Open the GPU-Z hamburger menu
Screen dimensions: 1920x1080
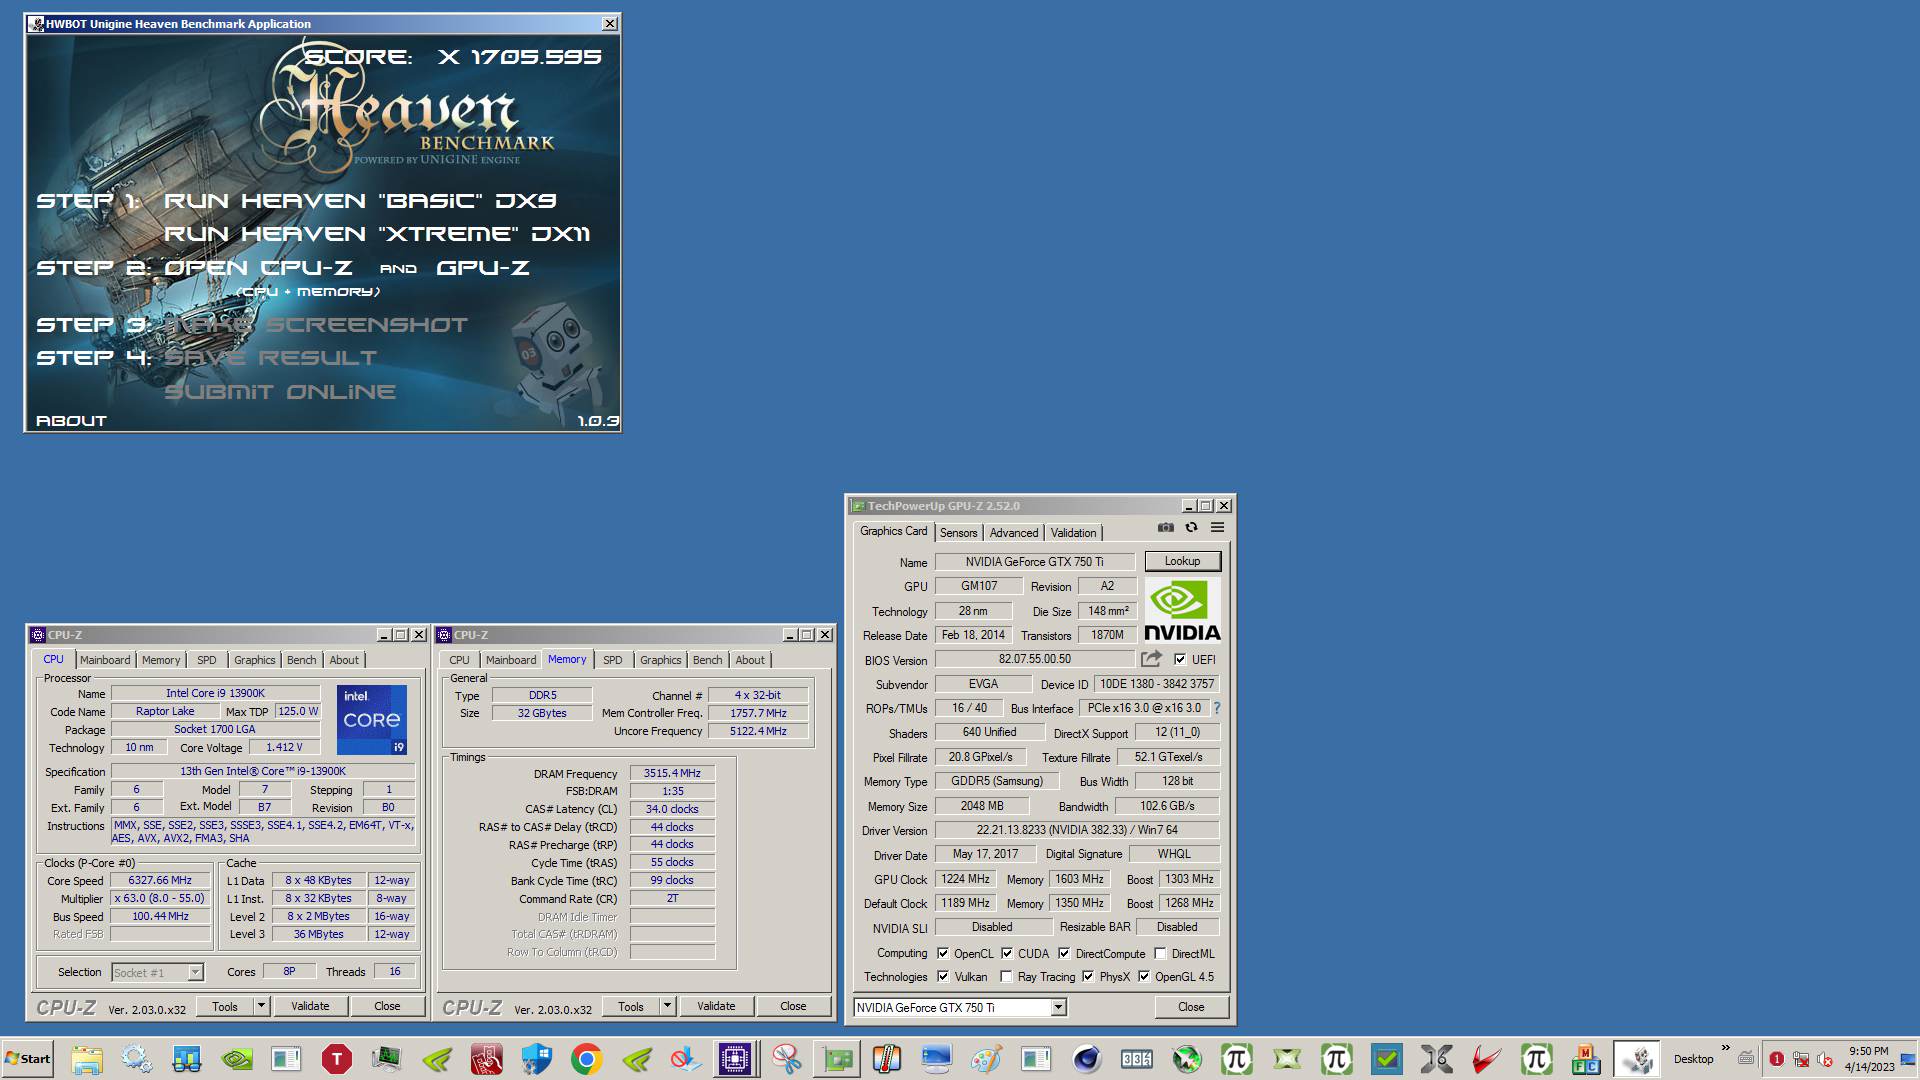(x=1217, y=528)
